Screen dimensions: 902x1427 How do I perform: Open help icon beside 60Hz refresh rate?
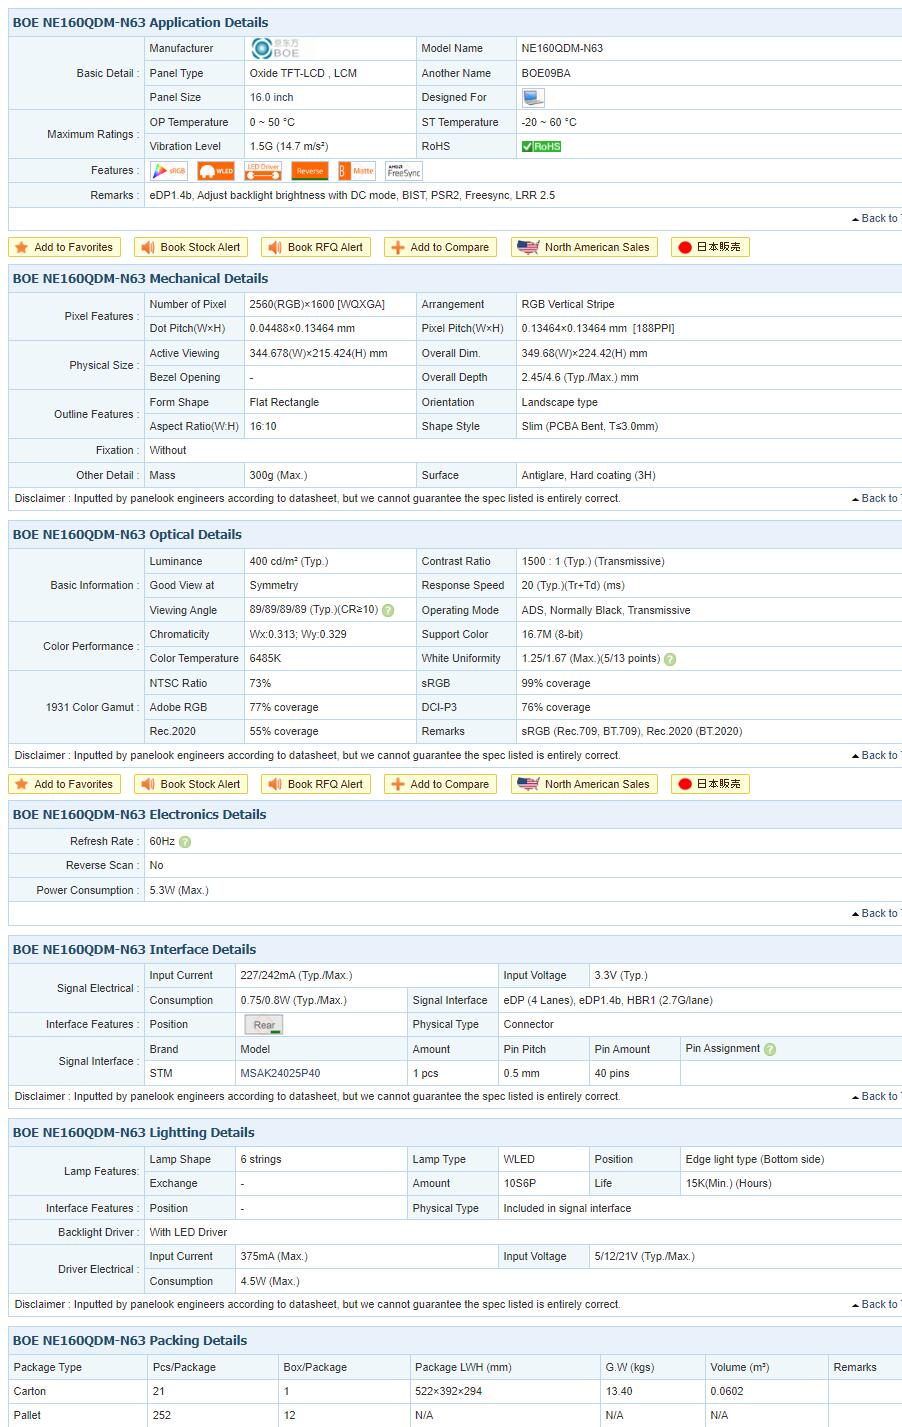pos(185,842)
